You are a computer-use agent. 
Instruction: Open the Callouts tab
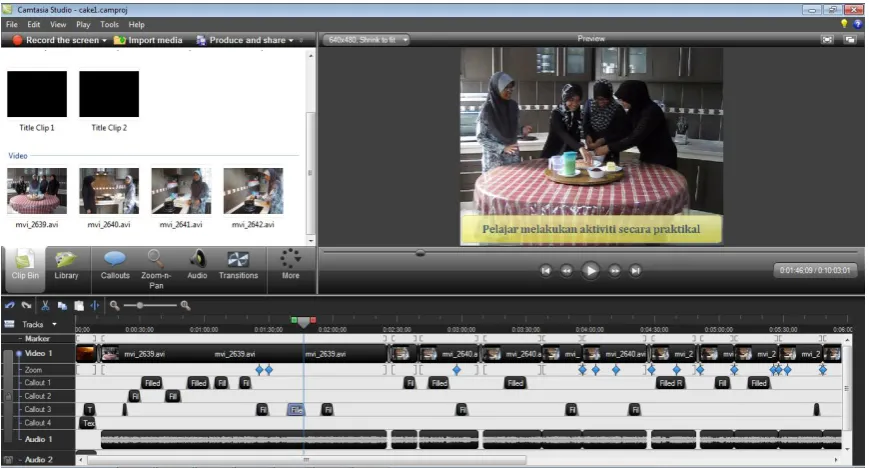(115, 265)
